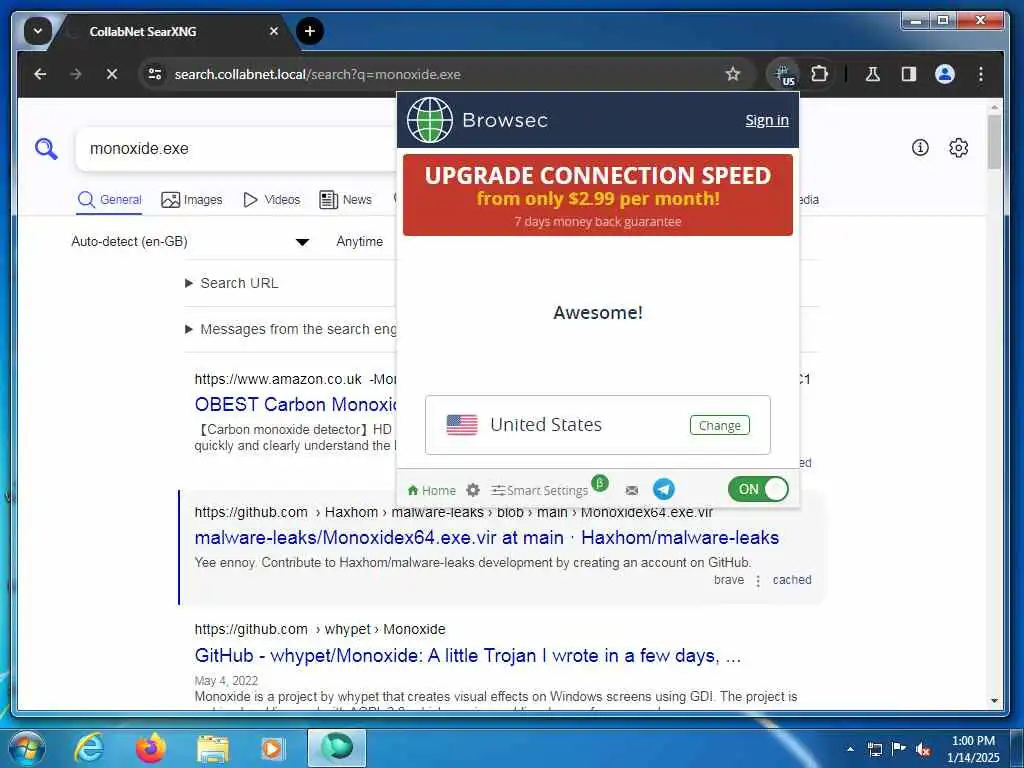Click cached link for malware-leaks result
Image resolution: width=1024 pixels, height=768 pixels.
click(792, 580)
